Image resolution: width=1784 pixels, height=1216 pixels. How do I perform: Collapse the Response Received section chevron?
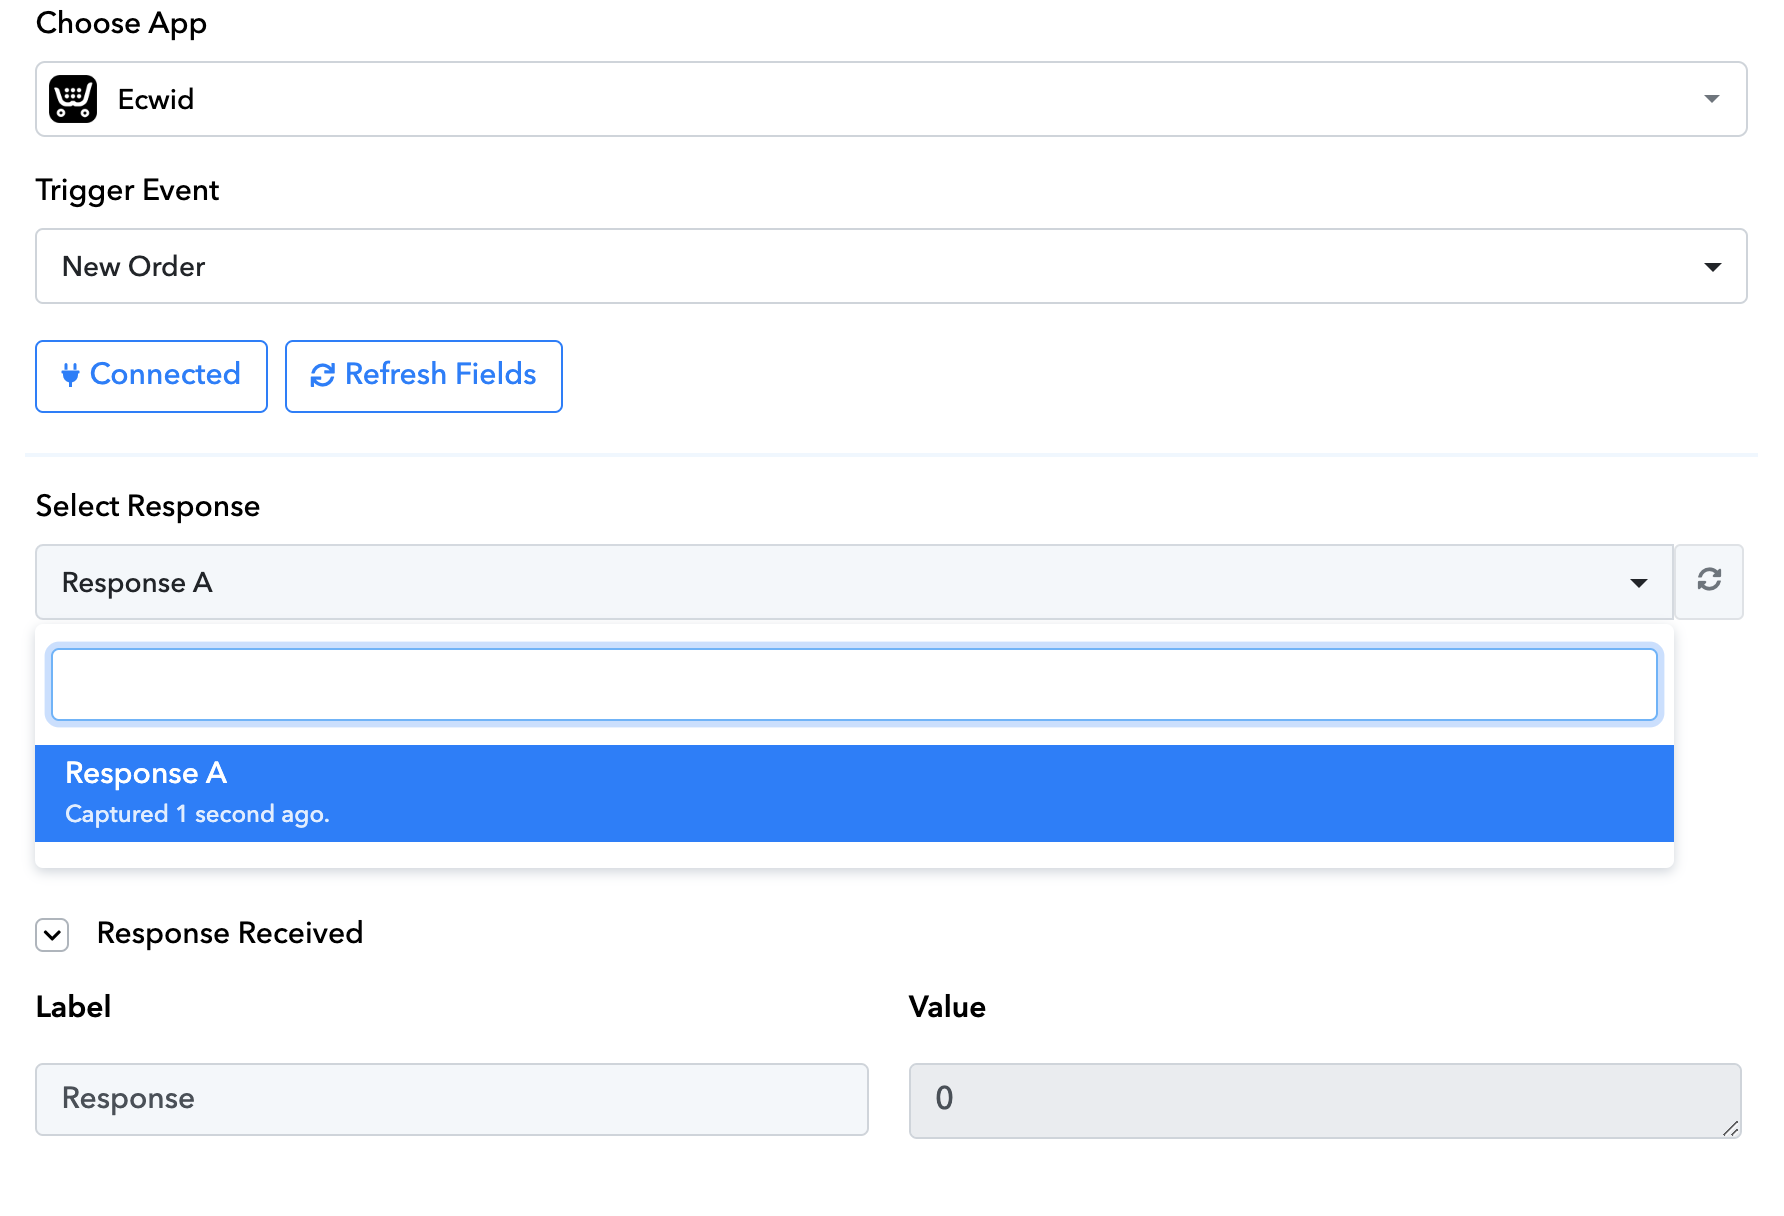(52, 935)
